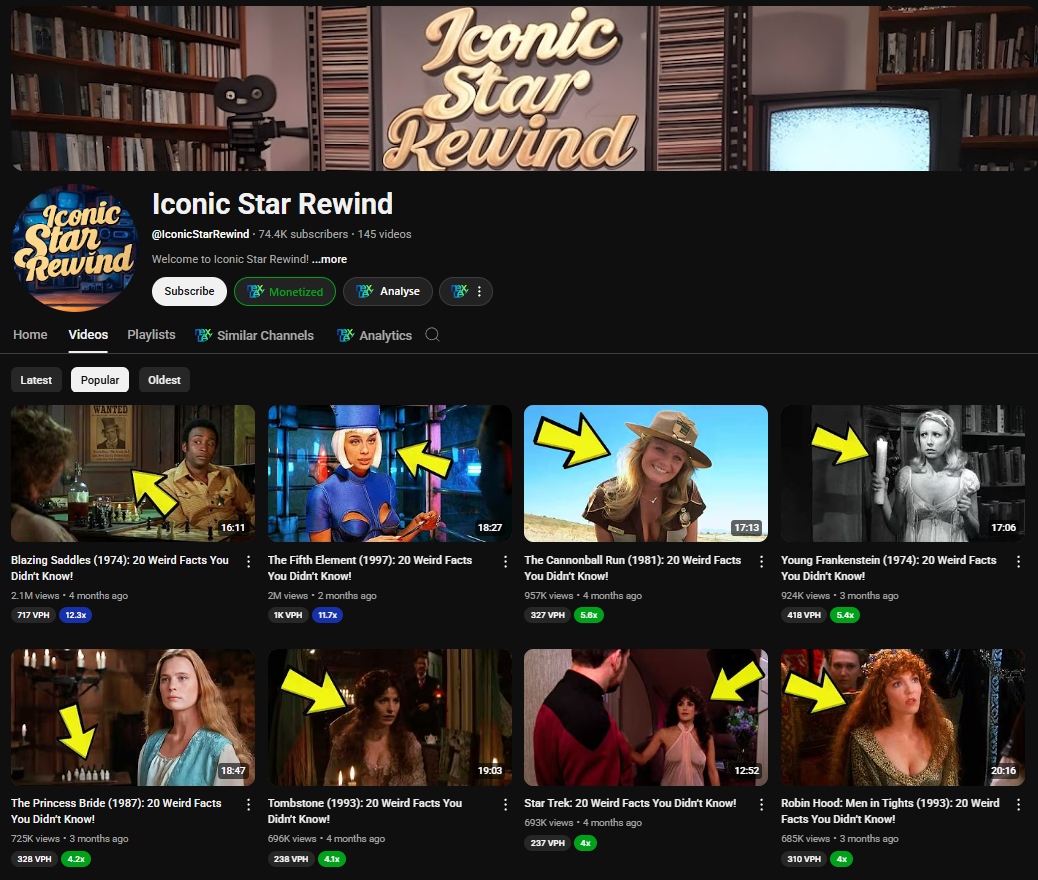Open the extension's three-dot dropdown button
Viewport: 1038px width, 880px height.
pyautogui.click(x=466, y=292)
